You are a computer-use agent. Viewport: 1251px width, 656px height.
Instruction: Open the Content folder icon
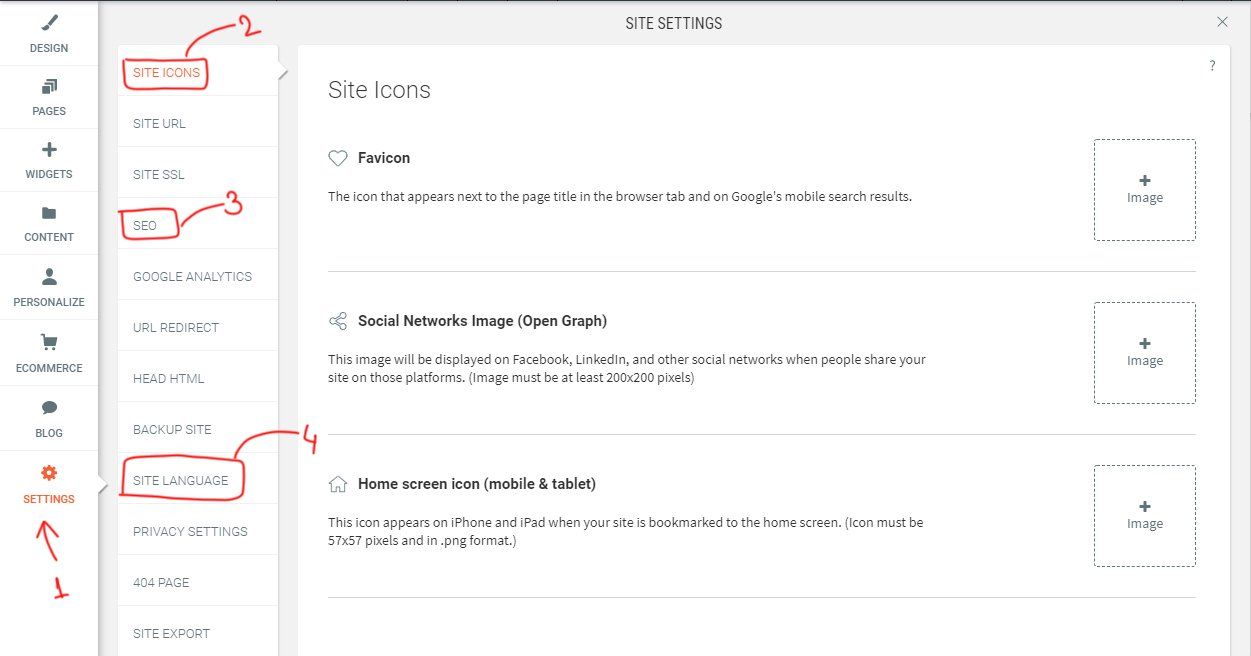click(49, 213)
